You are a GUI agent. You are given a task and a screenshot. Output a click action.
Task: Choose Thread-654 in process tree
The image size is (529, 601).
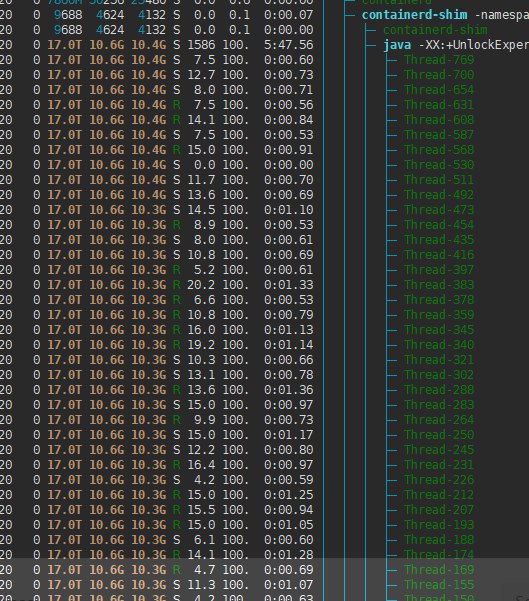coord(439,90)
